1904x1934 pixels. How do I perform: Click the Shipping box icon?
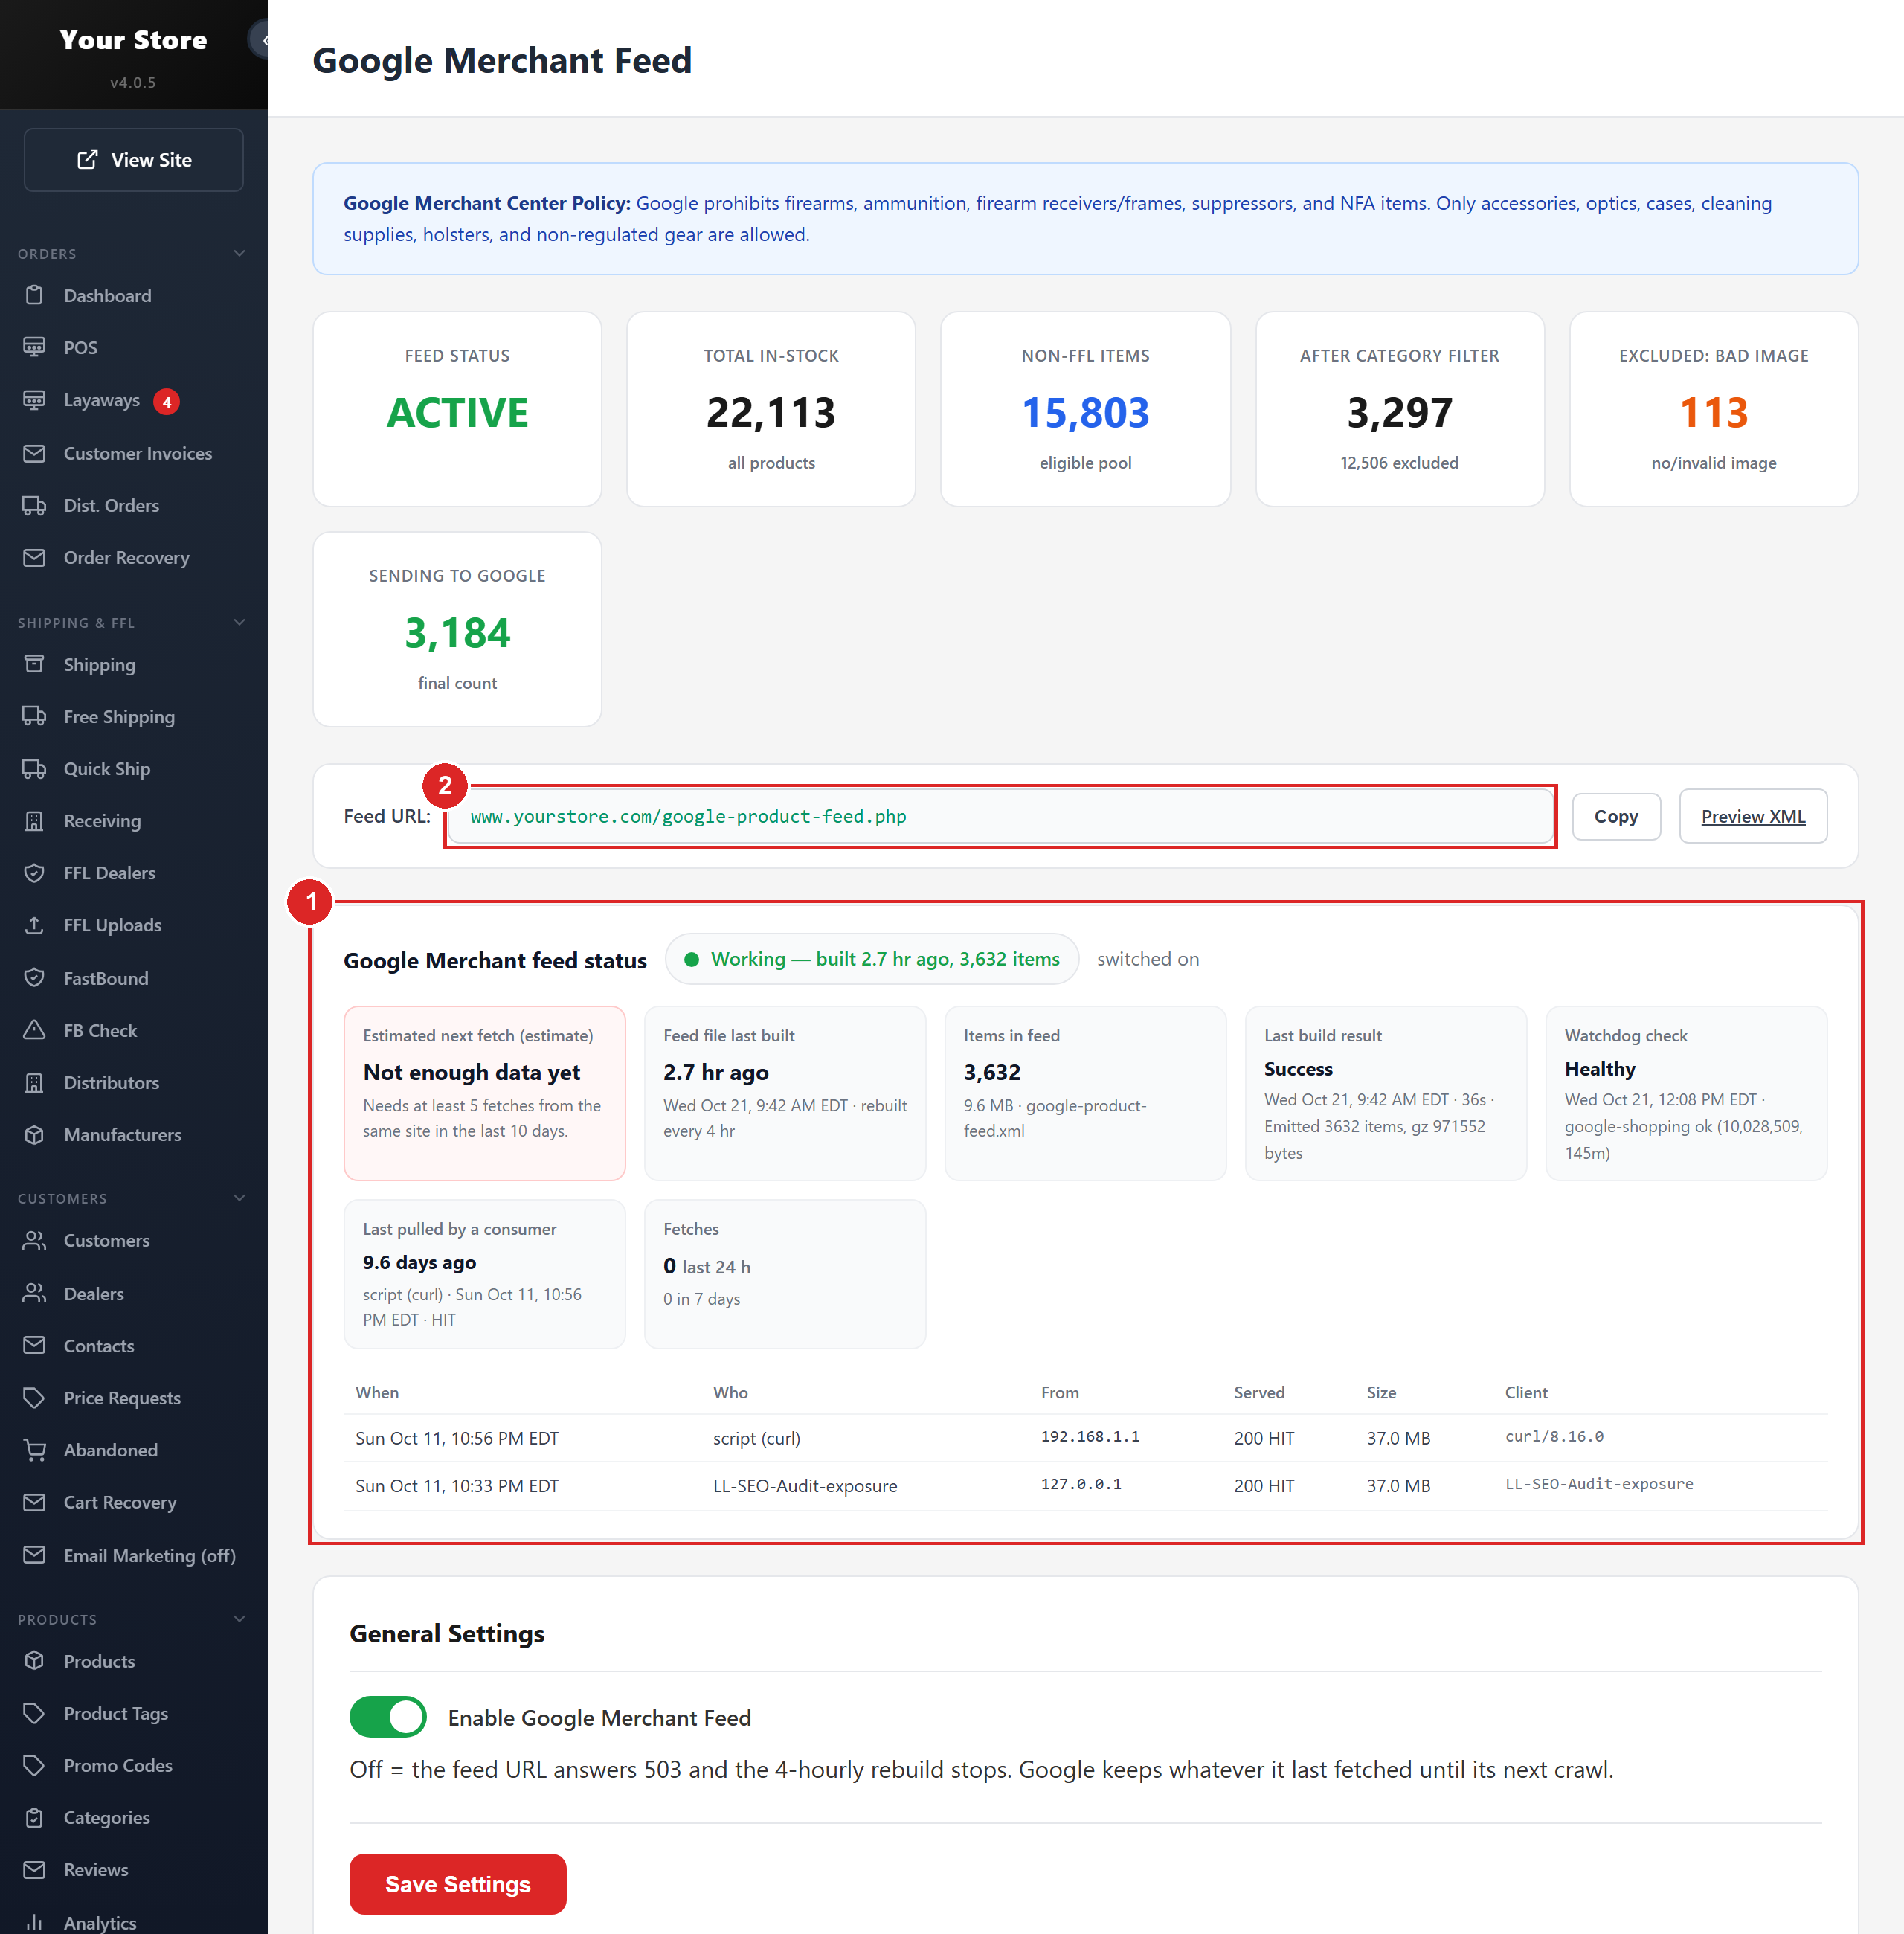[x=34, y=664]
